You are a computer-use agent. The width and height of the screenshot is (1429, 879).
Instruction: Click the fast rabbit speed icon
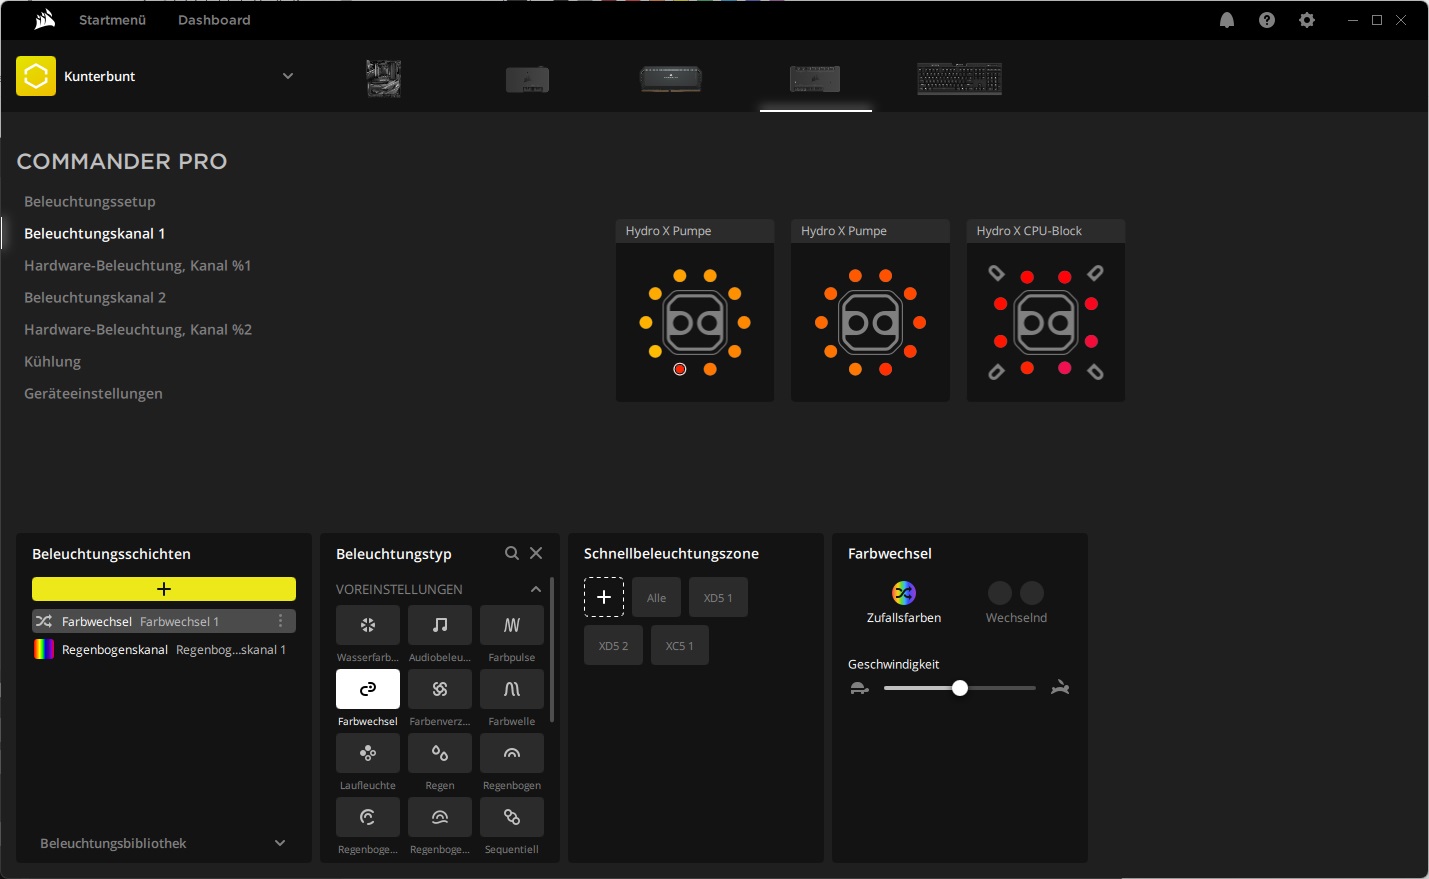point(1061,688)
